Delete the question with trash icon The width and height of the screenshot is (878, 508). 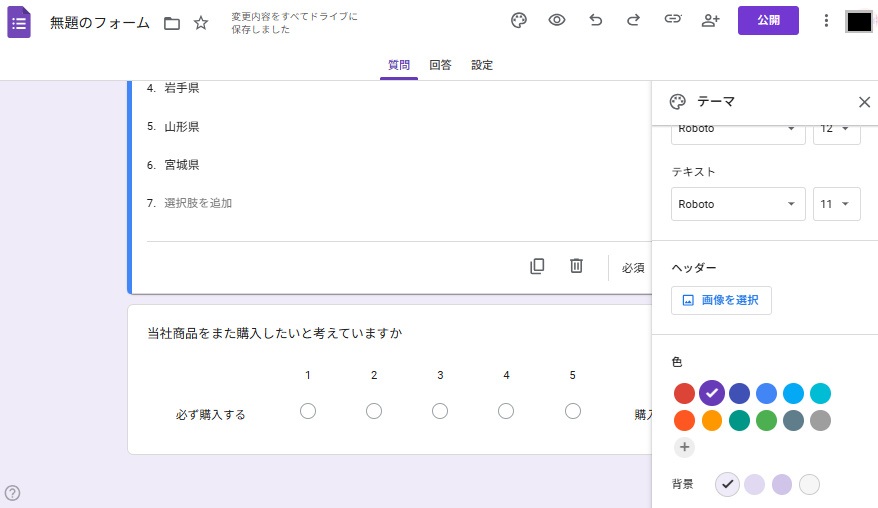click(576, 266)
